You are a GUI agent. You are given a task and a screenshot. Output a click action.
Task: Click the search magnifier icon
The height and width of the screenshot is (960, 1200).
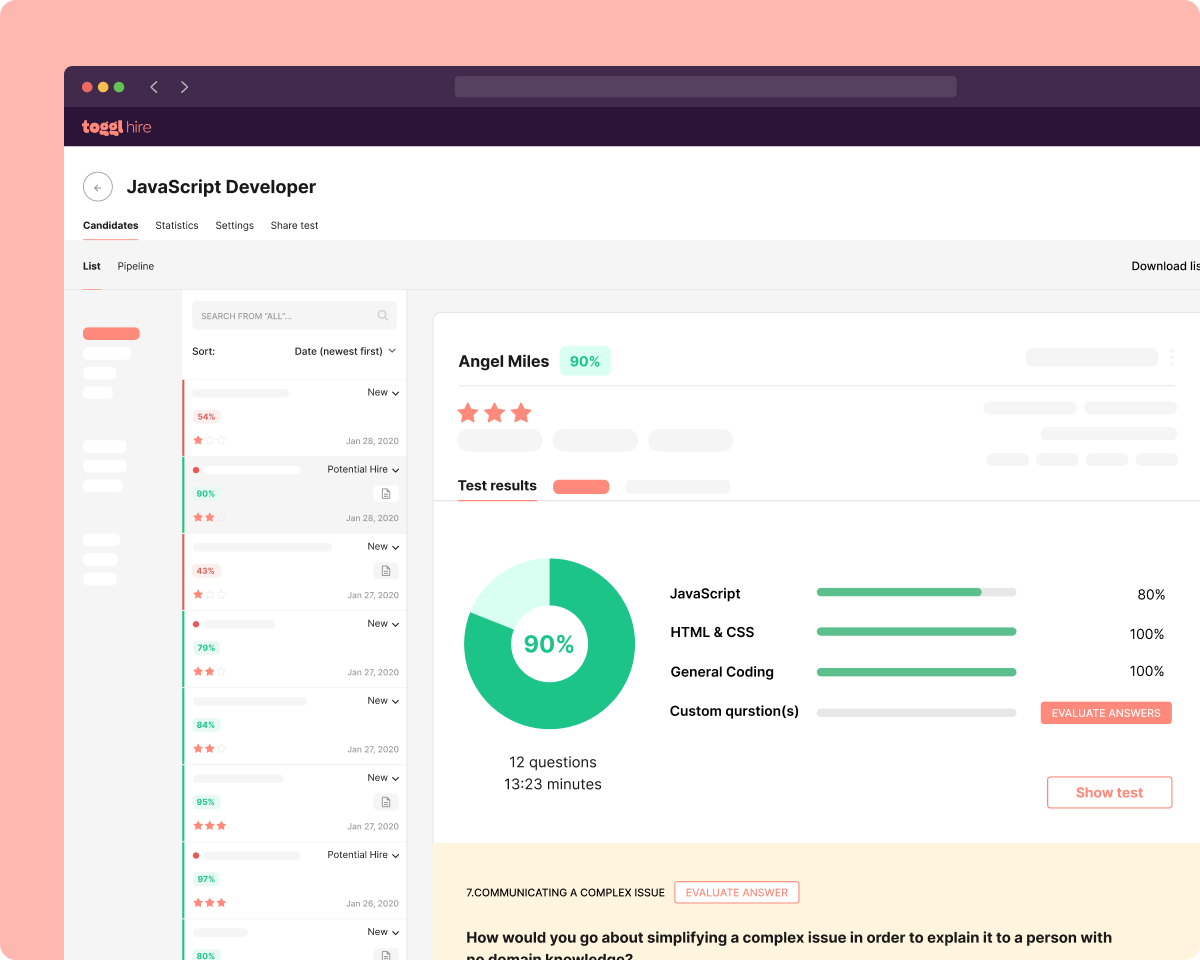(383, 315)
